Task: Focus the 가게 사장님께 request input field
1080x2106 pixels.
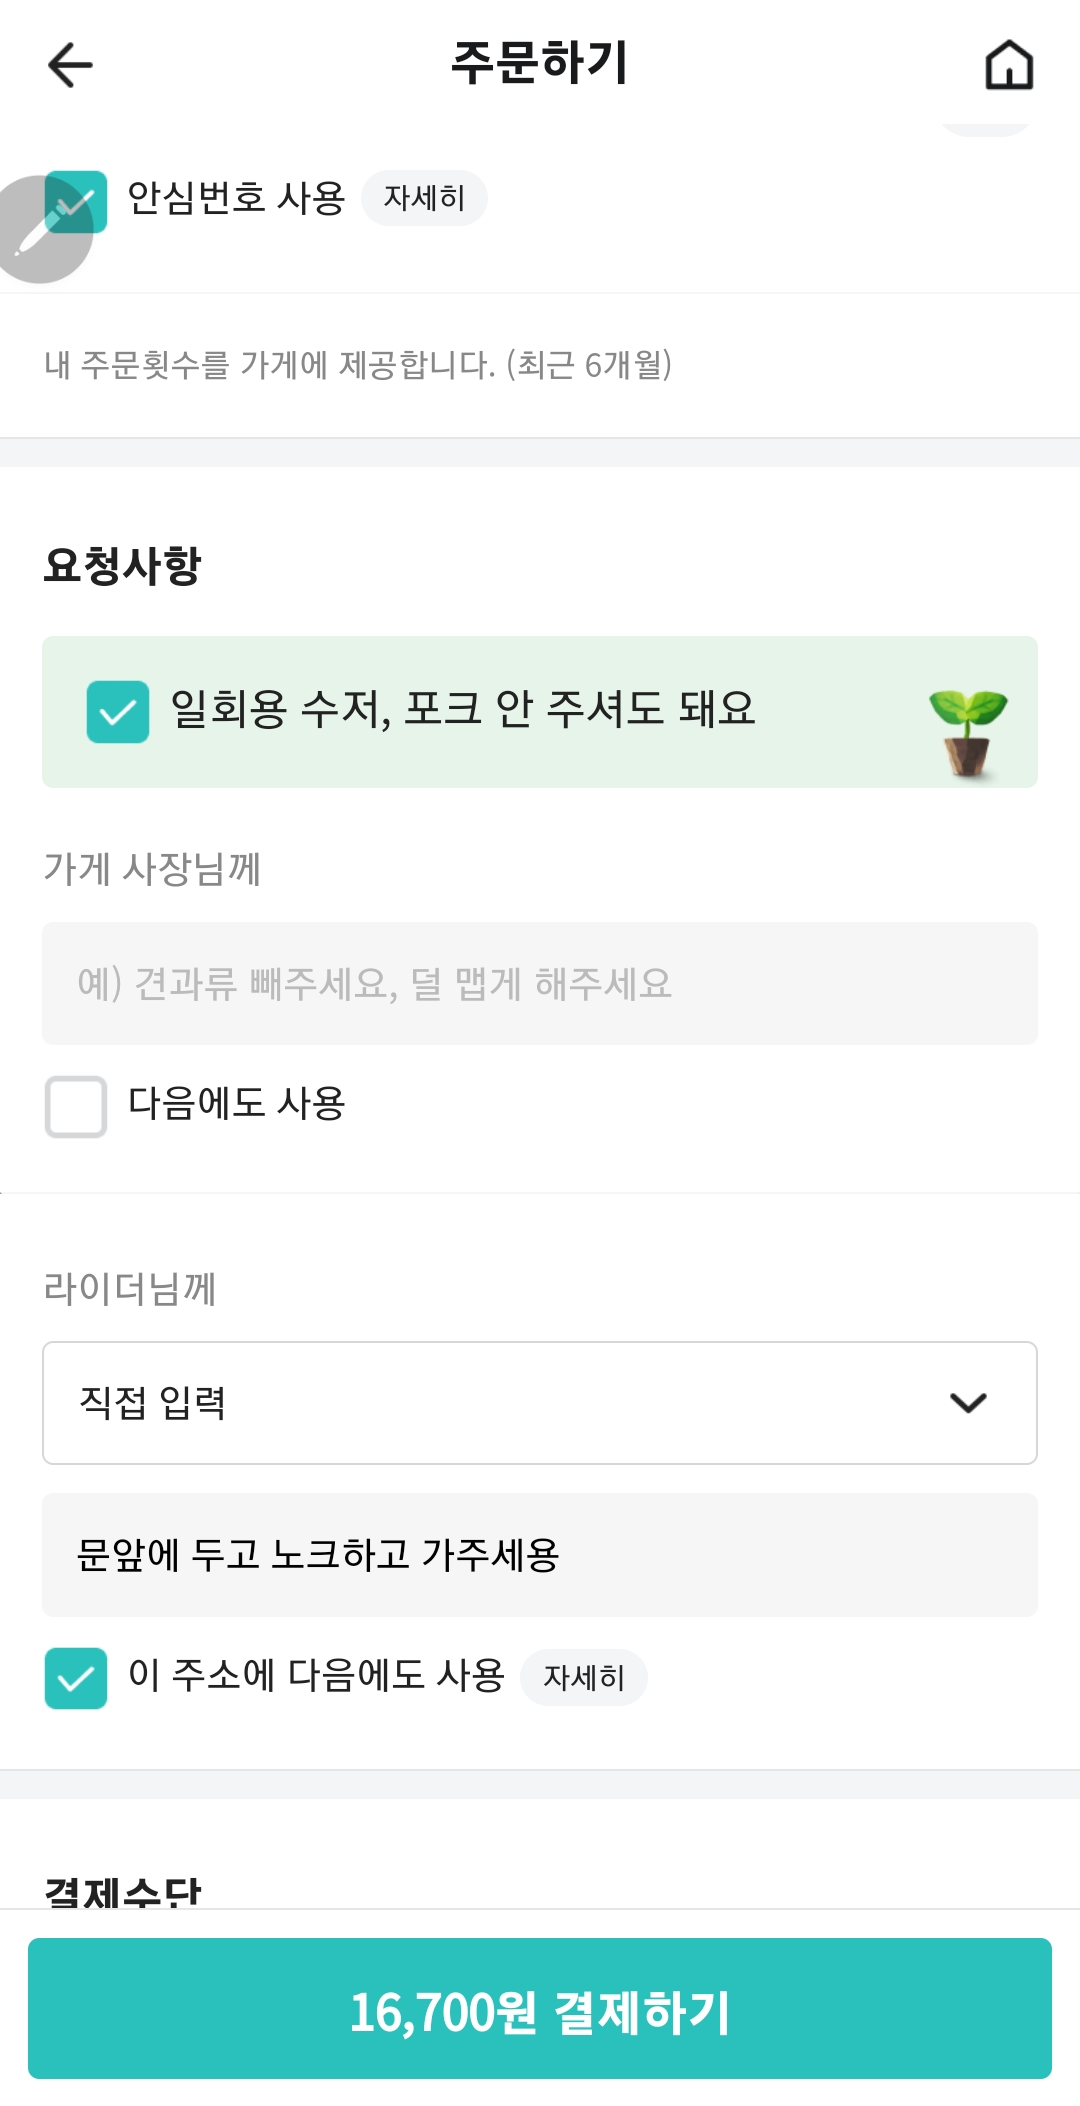Action: pyautogui.click(x=540, y=984)
